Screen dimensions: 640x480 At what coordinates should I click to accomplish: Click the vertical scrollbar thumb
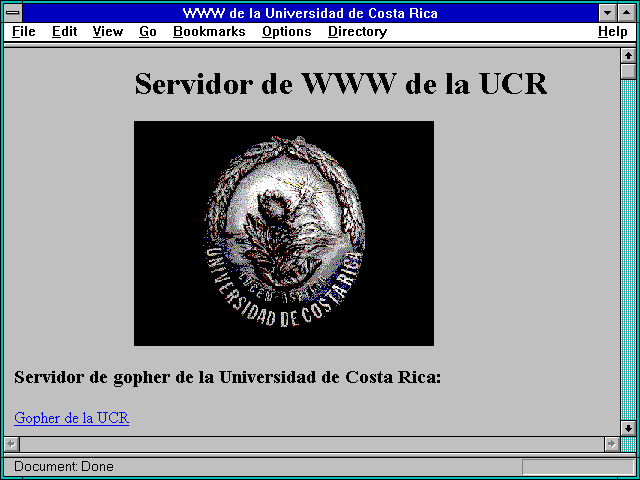[x=628, y=71]
